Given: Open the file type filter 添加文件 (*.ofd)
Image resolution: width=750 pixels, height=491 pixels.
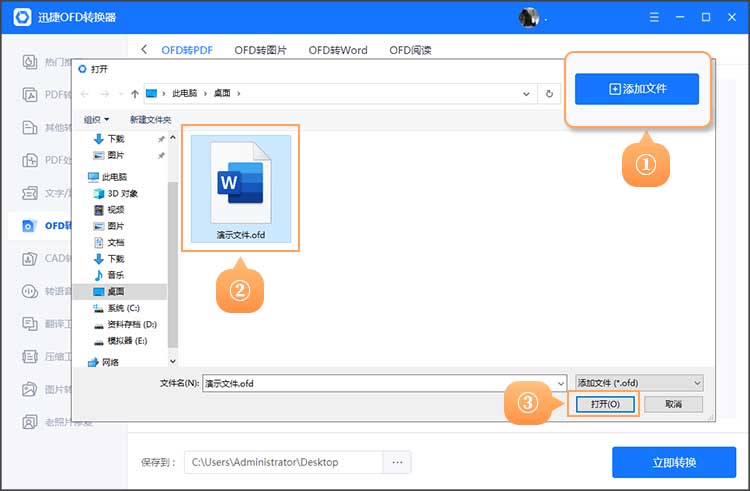Looking at the screenshot, I should pyautogui.click(x=640, y=383).
